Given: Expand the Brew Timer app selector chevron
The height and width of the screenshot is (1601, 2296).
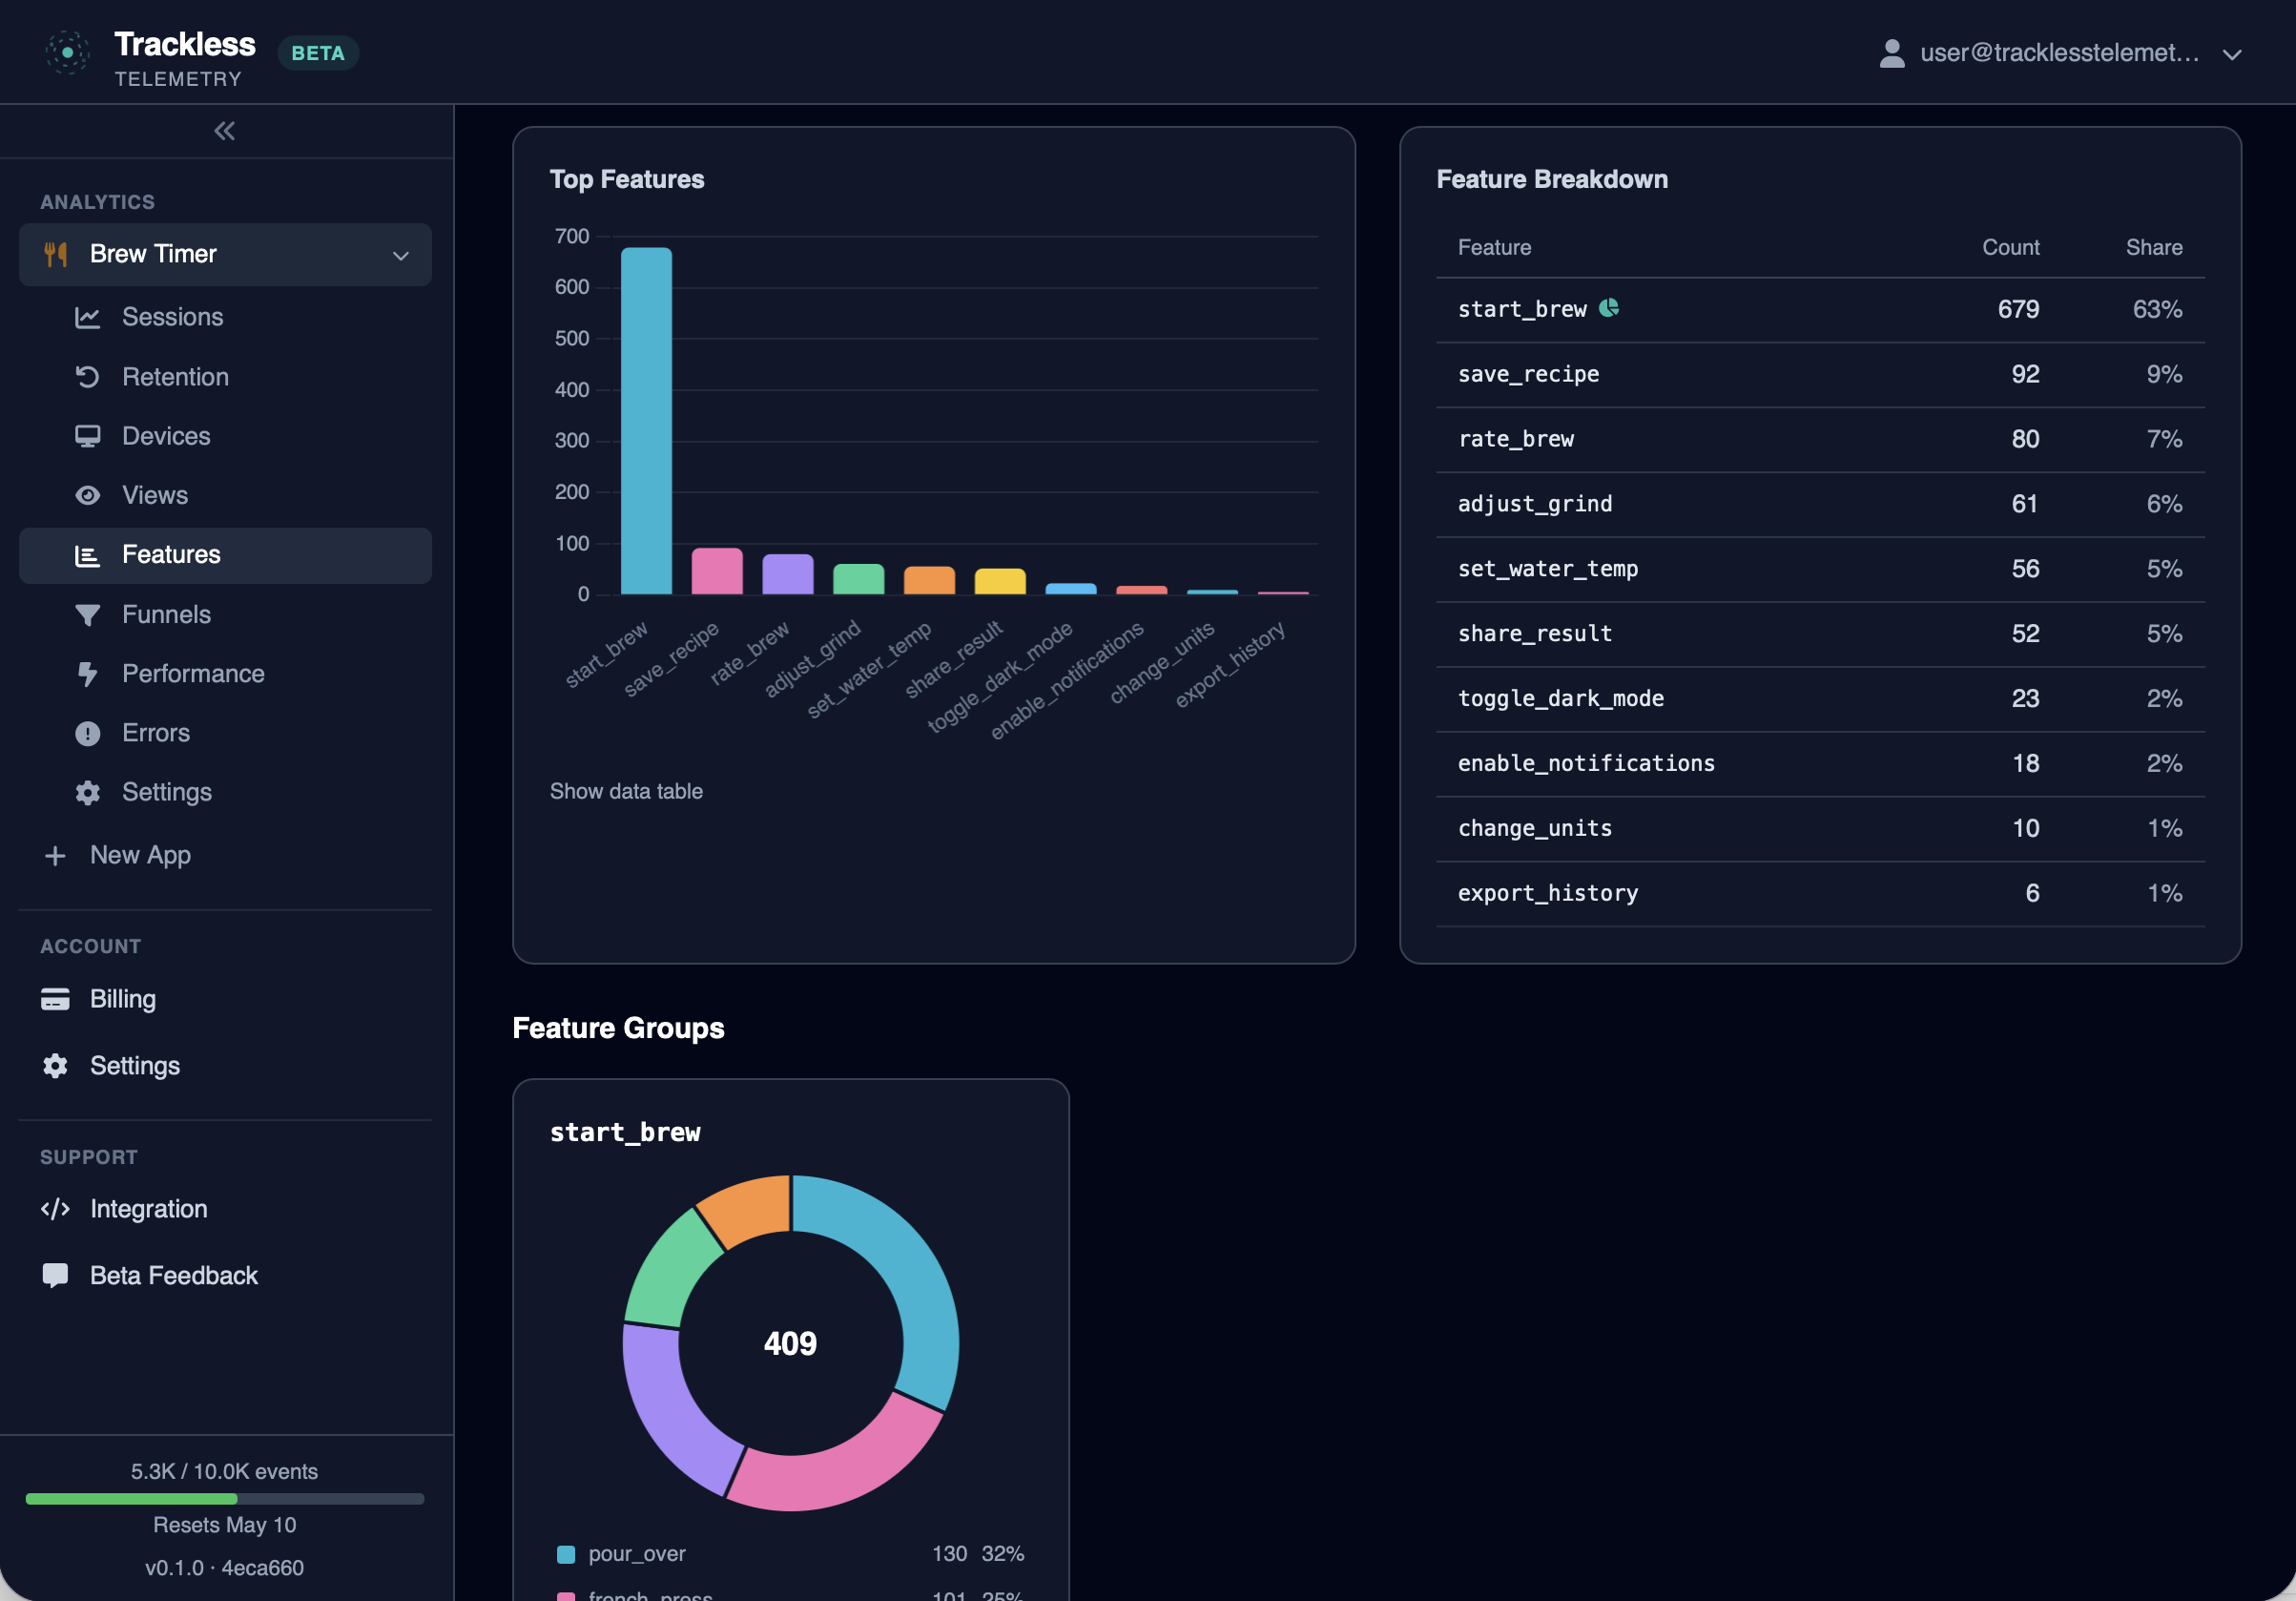Looking at the screenshot, I should click(401, 255).
